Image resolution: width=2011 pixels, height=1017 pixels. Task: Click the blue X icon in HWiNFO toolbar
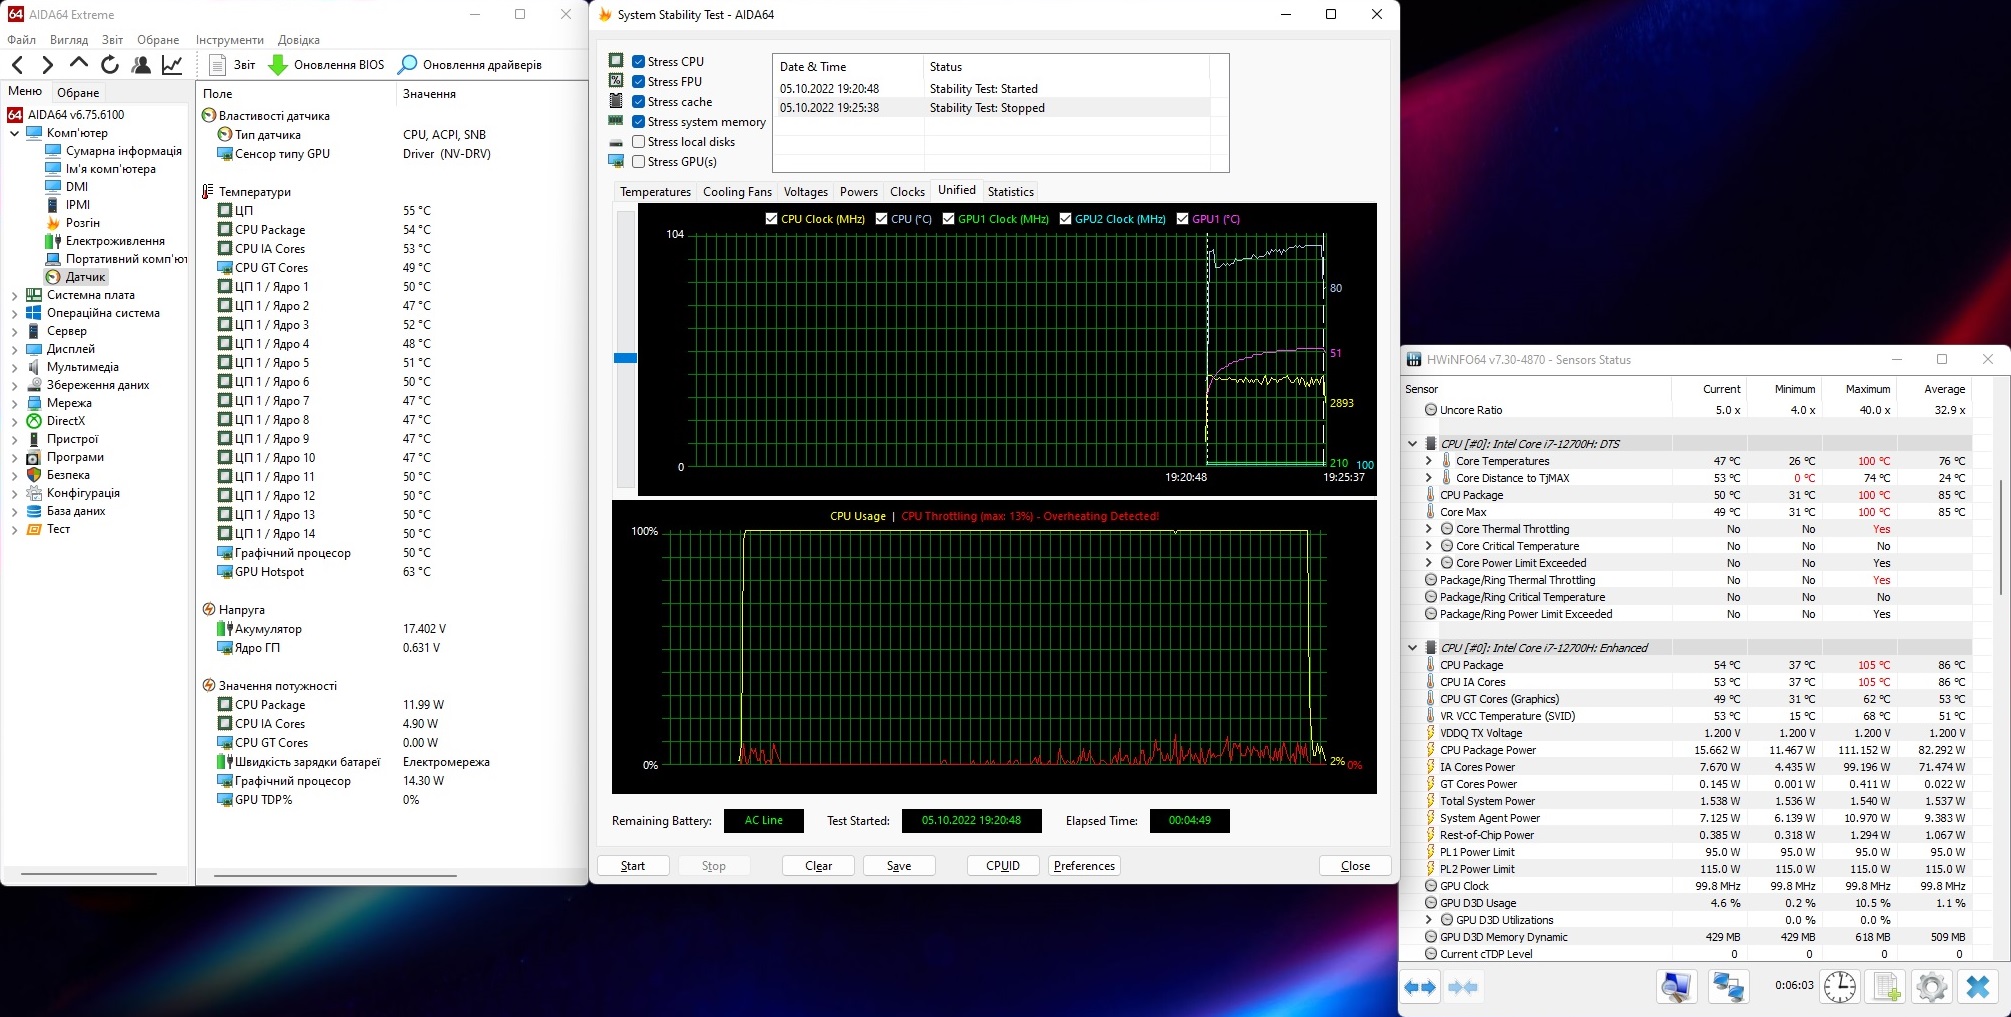point(1977,987)
